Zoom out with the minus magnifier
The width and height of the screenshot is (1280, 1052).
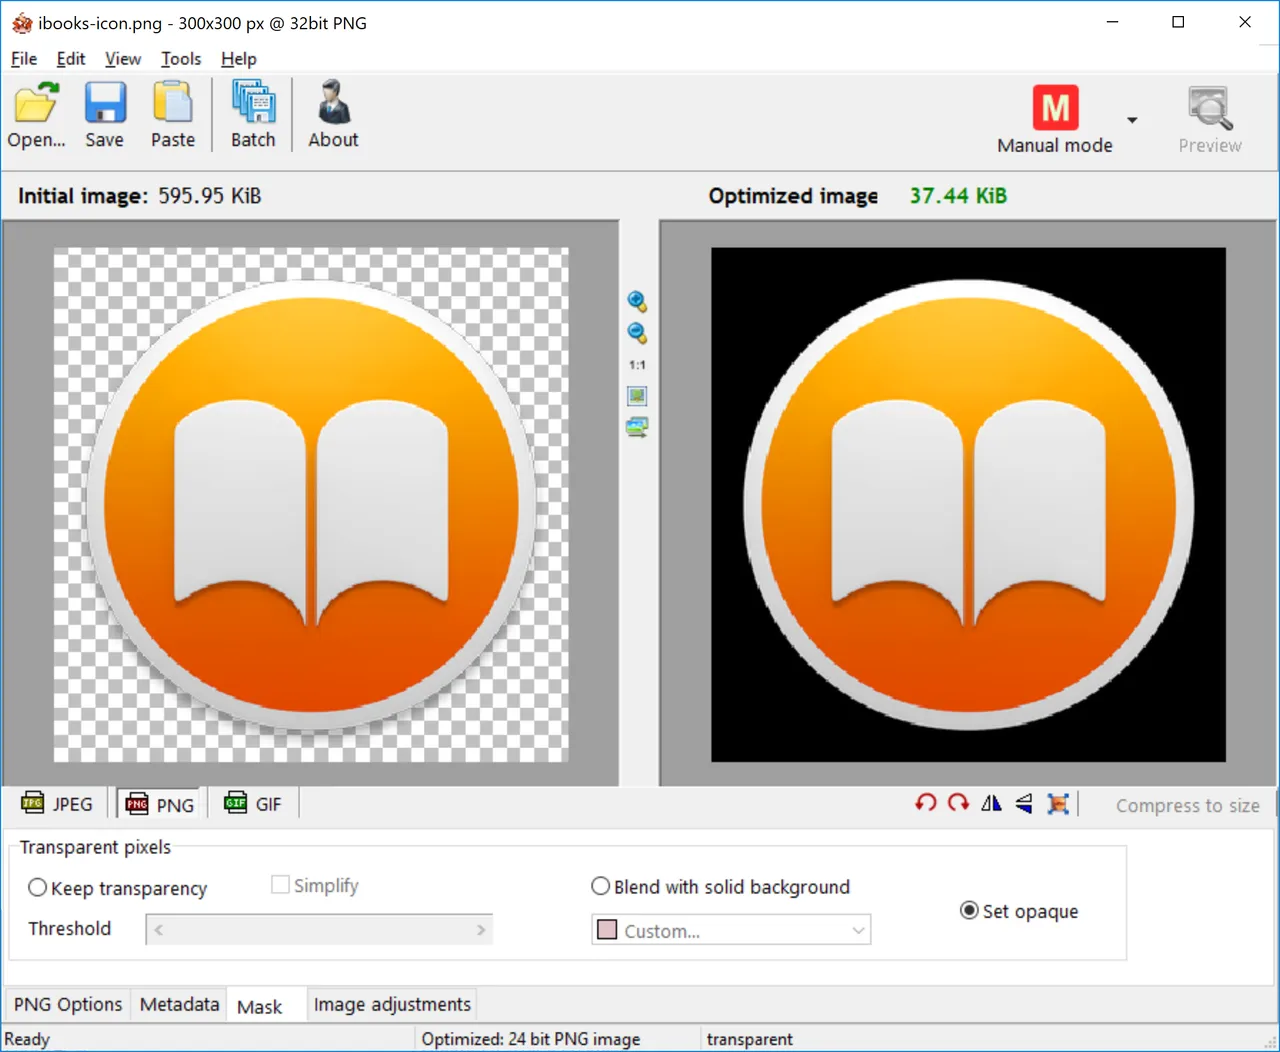pyautogui.click(x=637, y=332)
